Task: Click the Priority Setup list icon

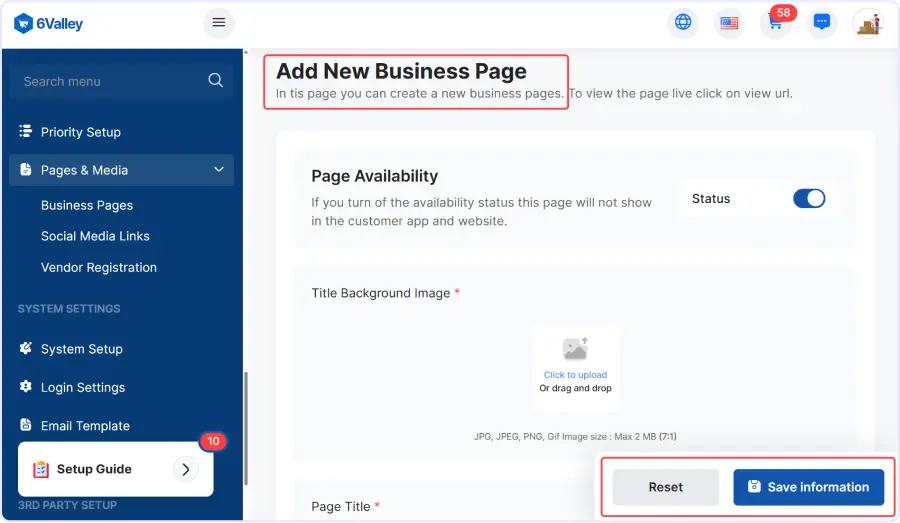Action: (25, 131)
